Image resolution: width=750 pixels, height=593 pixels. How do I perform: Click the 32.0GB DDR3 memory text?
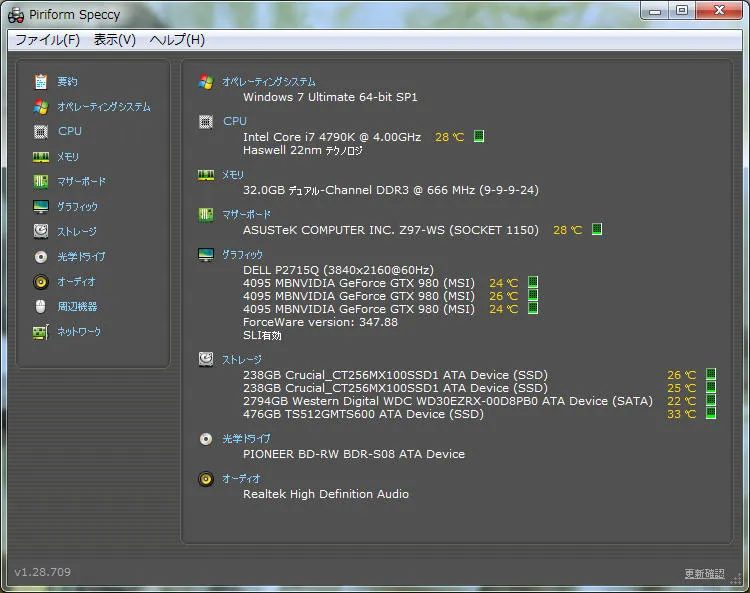point(391,190)
